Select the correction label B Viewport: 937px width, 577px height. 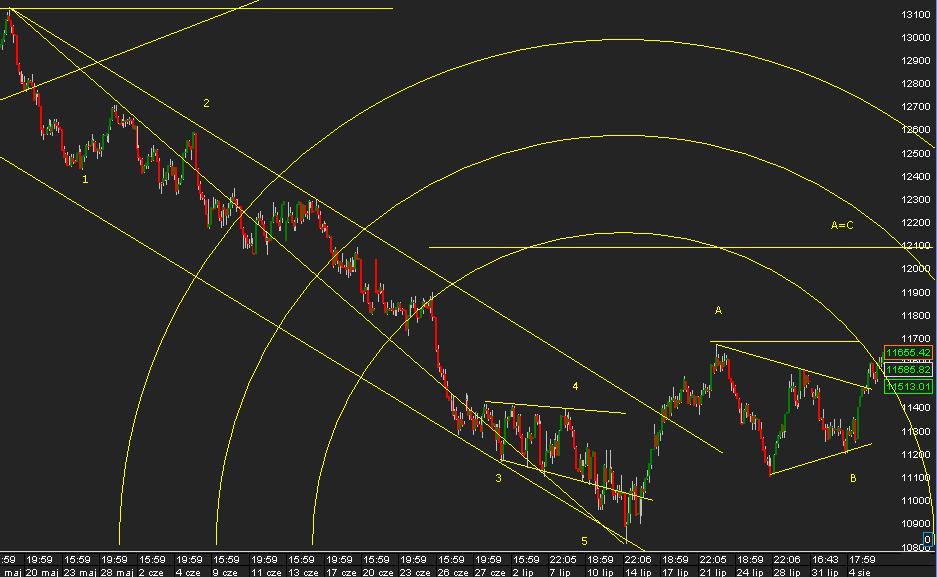point(853,478)
